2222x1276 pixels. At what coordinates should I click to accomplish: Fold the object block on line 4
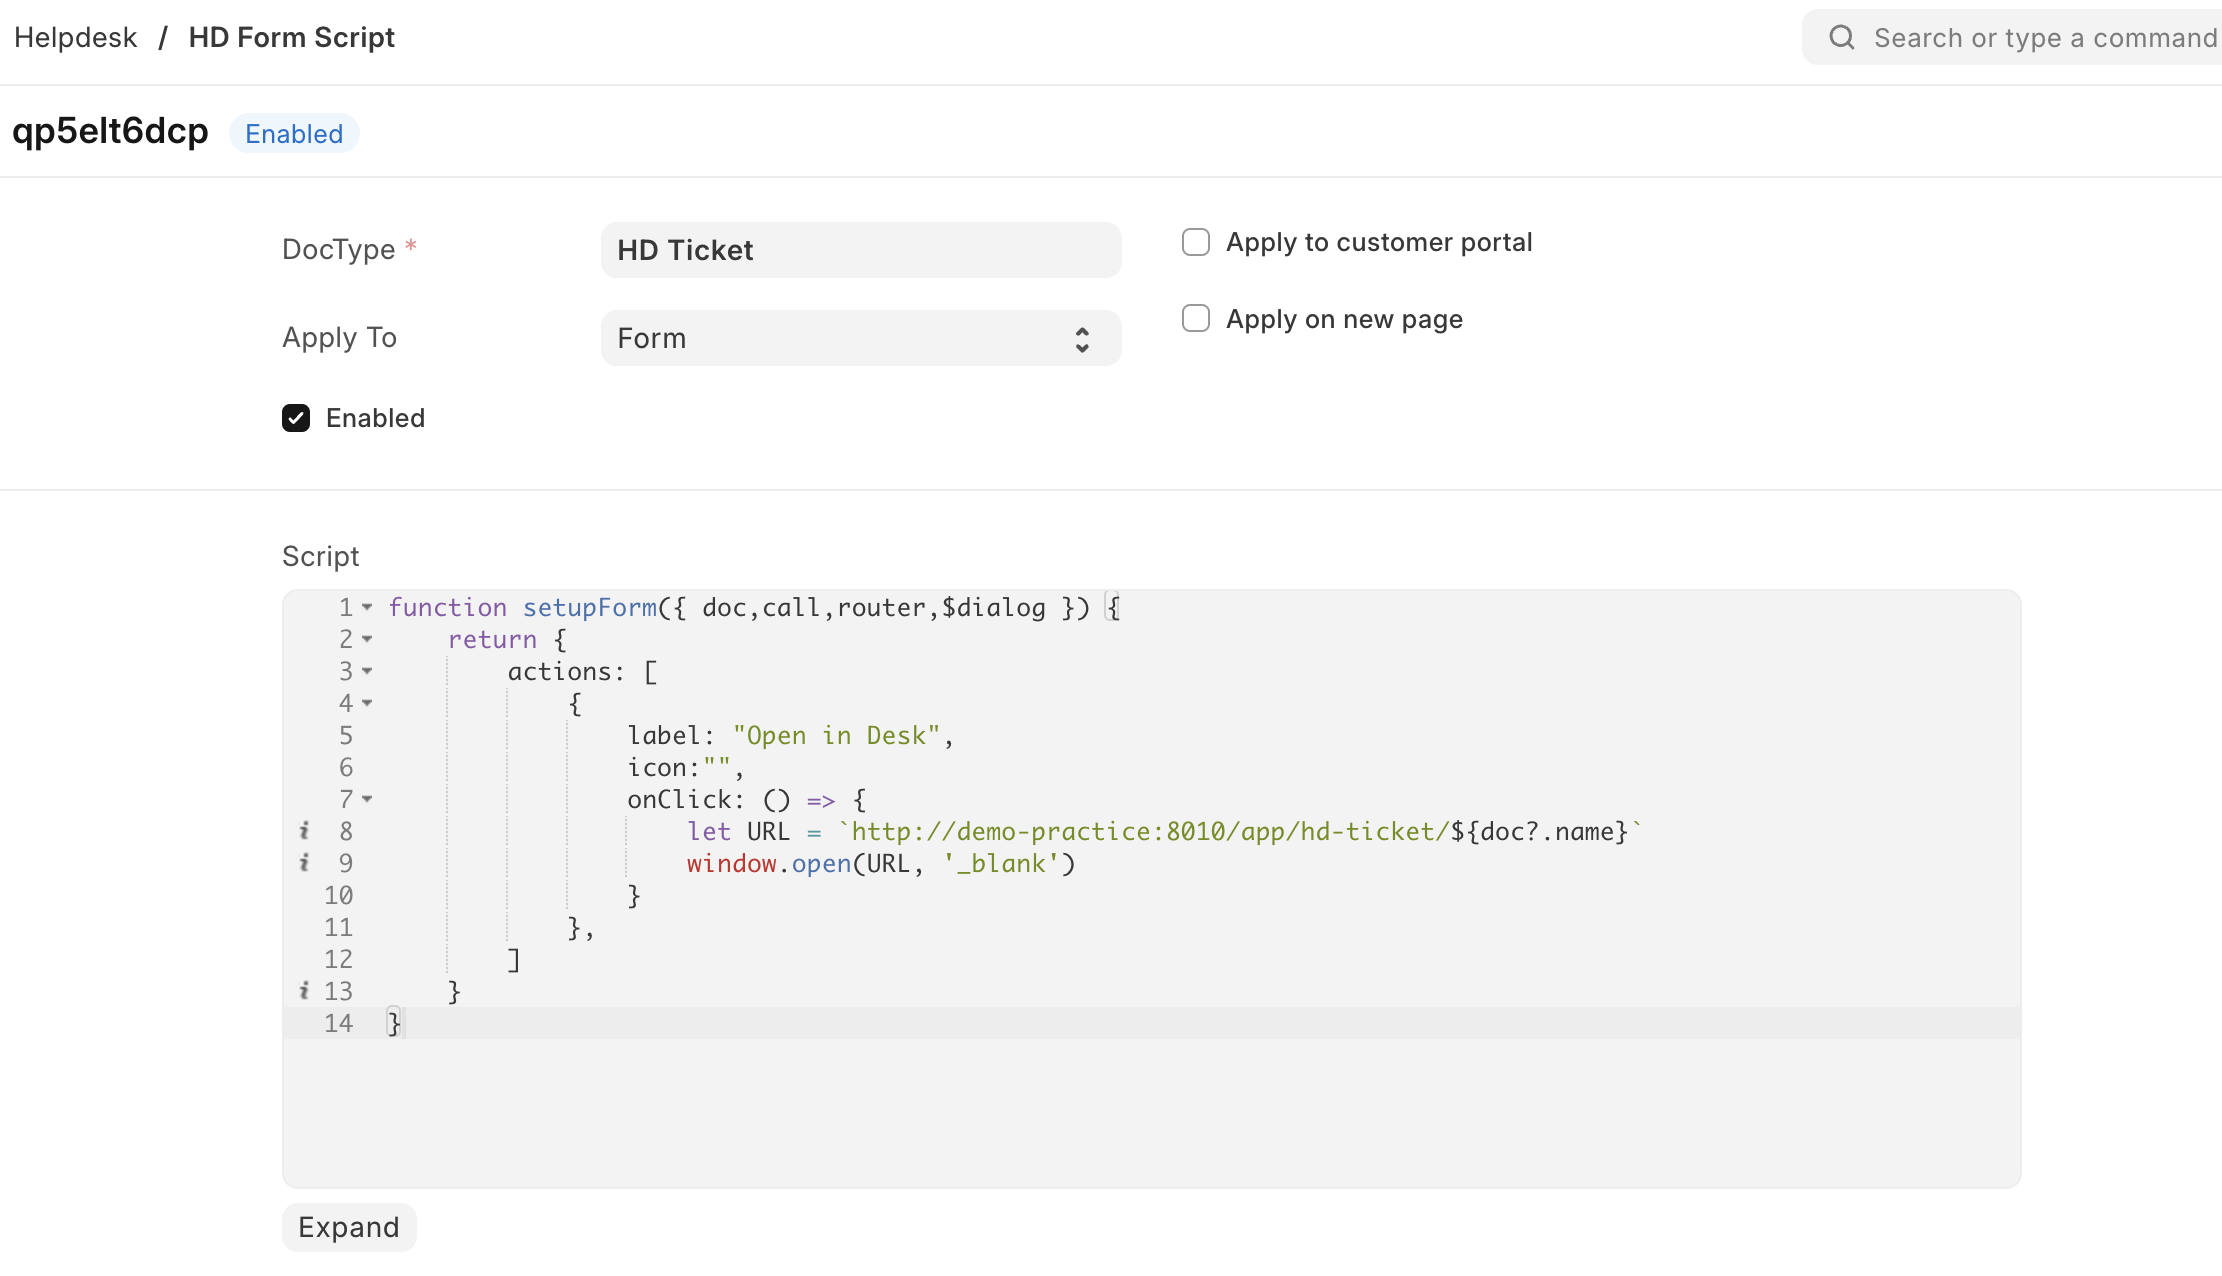pyautogui.click(x=367, y=703)
